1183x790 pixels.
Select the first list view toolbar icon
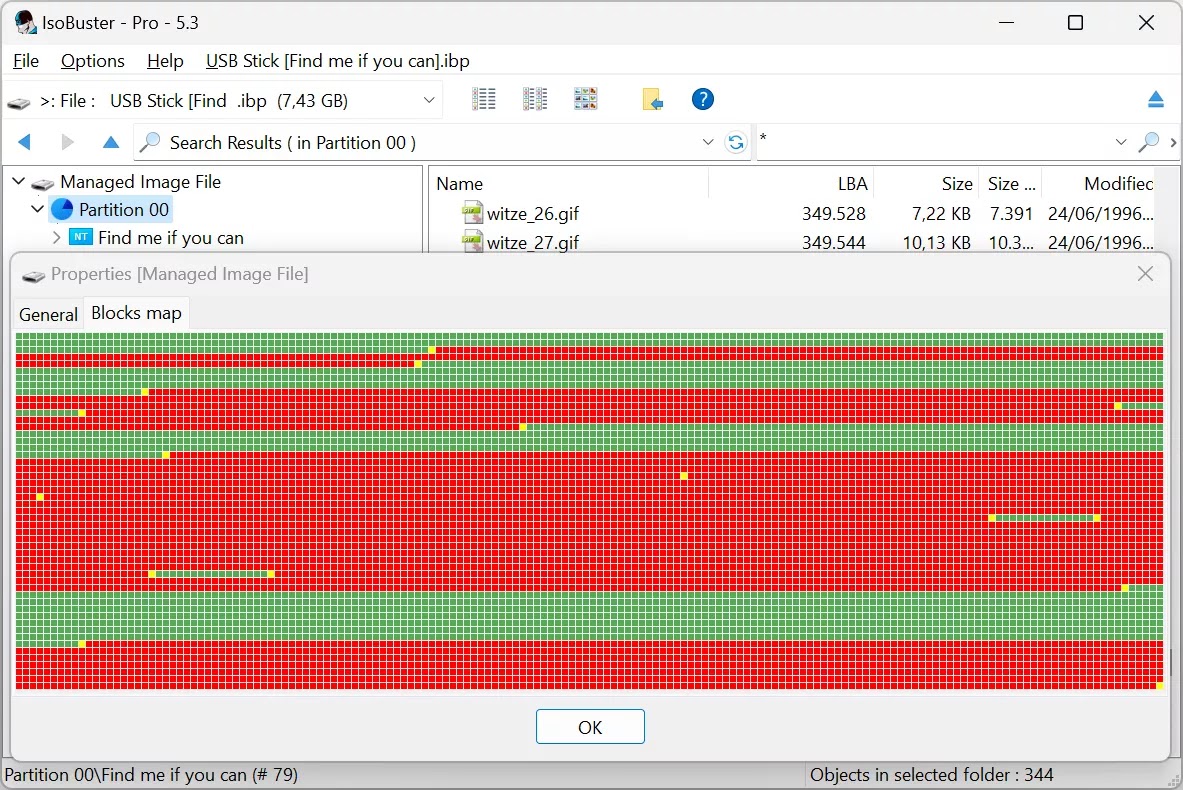click(x=484, y=99)
